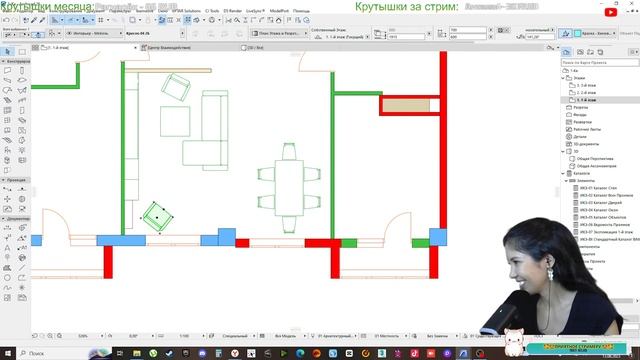Open the 'DS Render' menu

pos(233,11)
